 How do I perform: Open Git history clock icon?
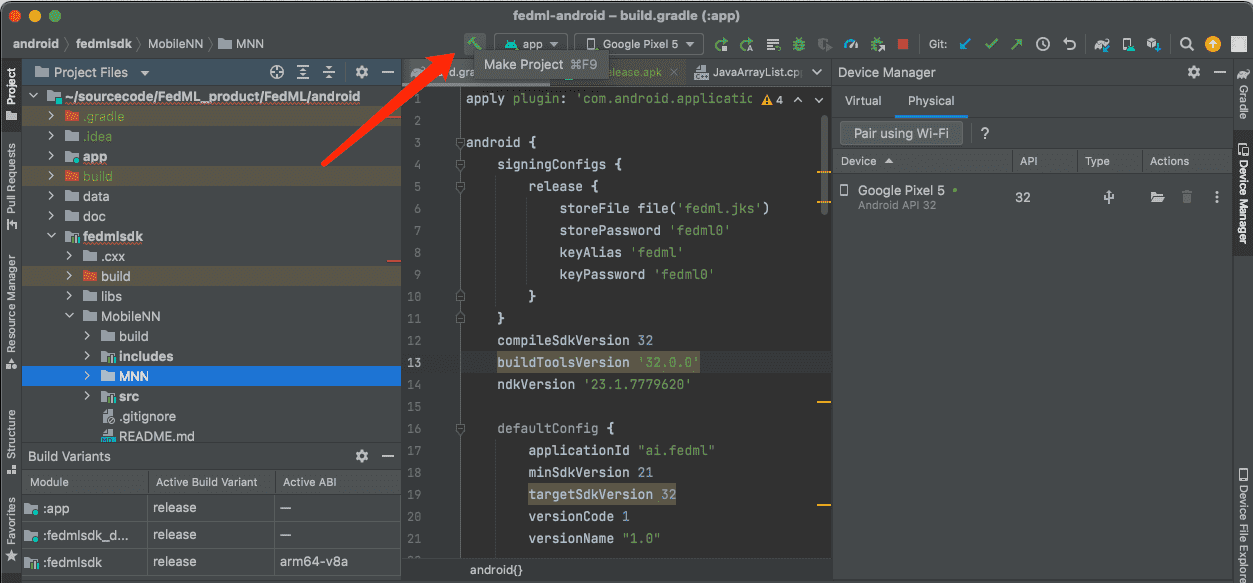point(1043,44)
